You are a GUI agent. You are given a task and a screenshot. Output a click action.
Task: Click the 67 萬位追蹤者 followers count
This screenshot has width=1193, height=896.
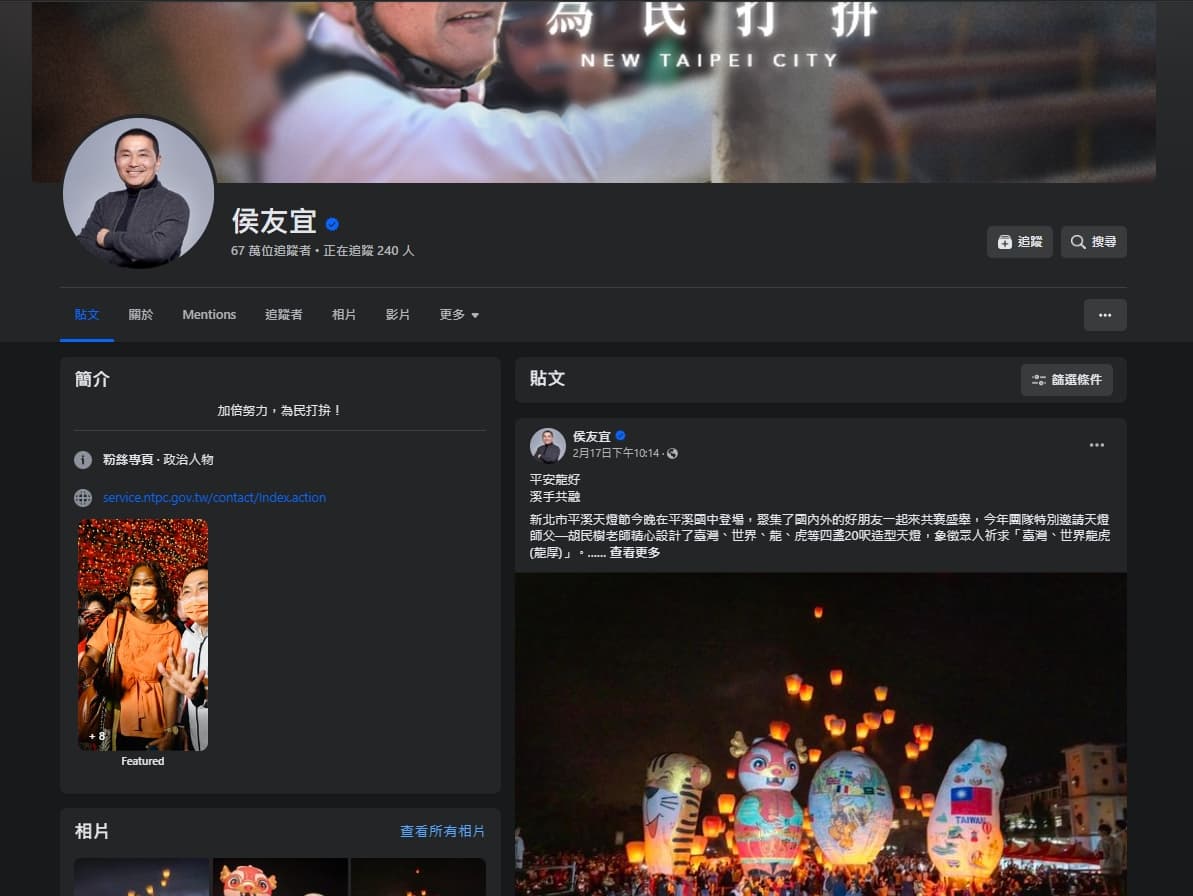(x=271, y=250)
